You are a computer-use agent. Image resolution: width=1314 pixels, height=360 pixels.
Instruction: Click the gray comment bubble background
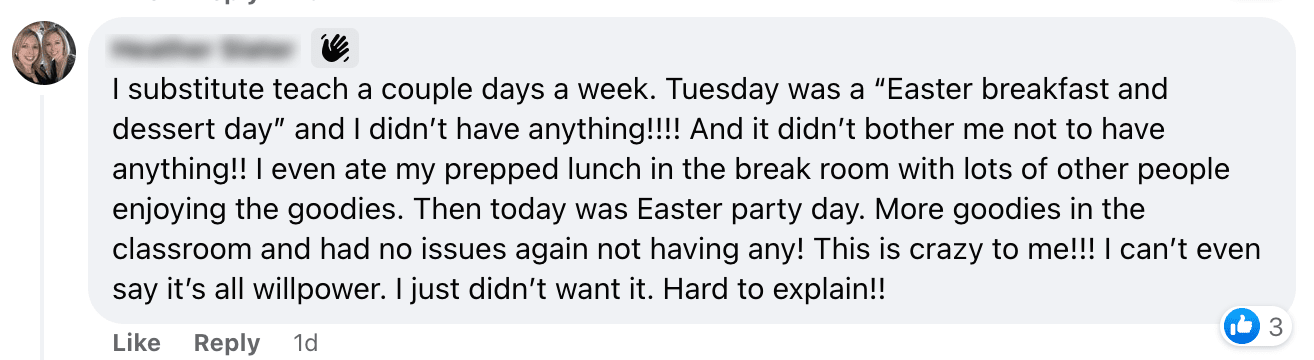(690, 170)
